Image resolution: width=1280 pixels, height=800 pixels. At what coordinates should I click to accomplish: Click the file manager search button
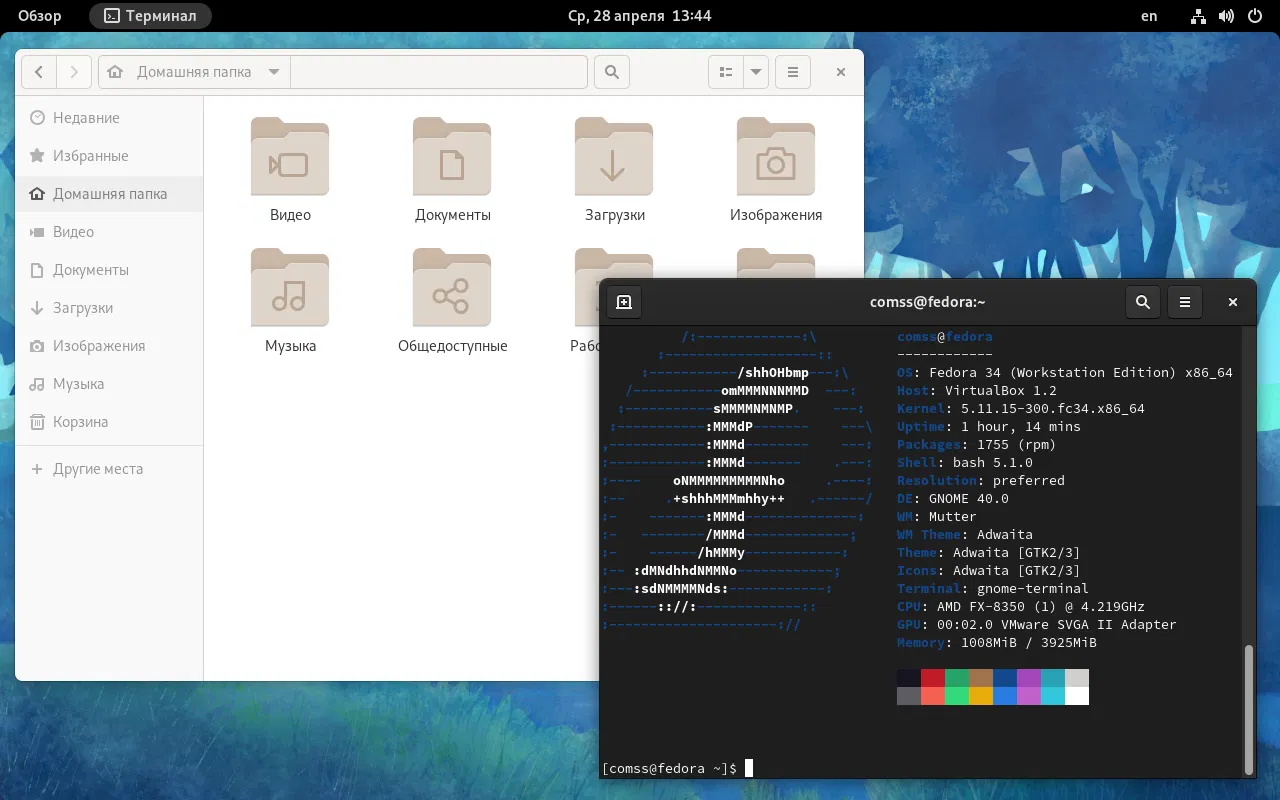point(612,72)
